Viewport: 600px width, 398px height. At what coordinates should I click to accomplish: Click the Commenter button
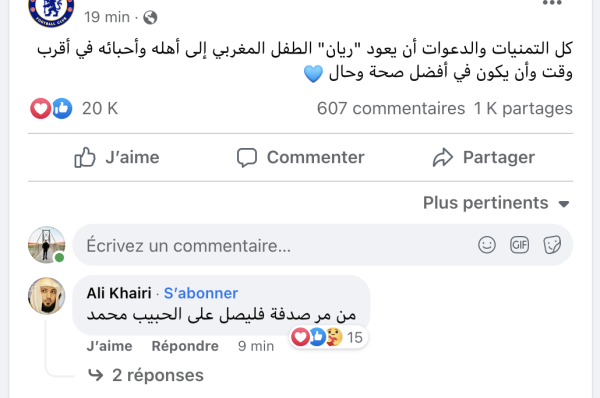[x=300, y=157]
